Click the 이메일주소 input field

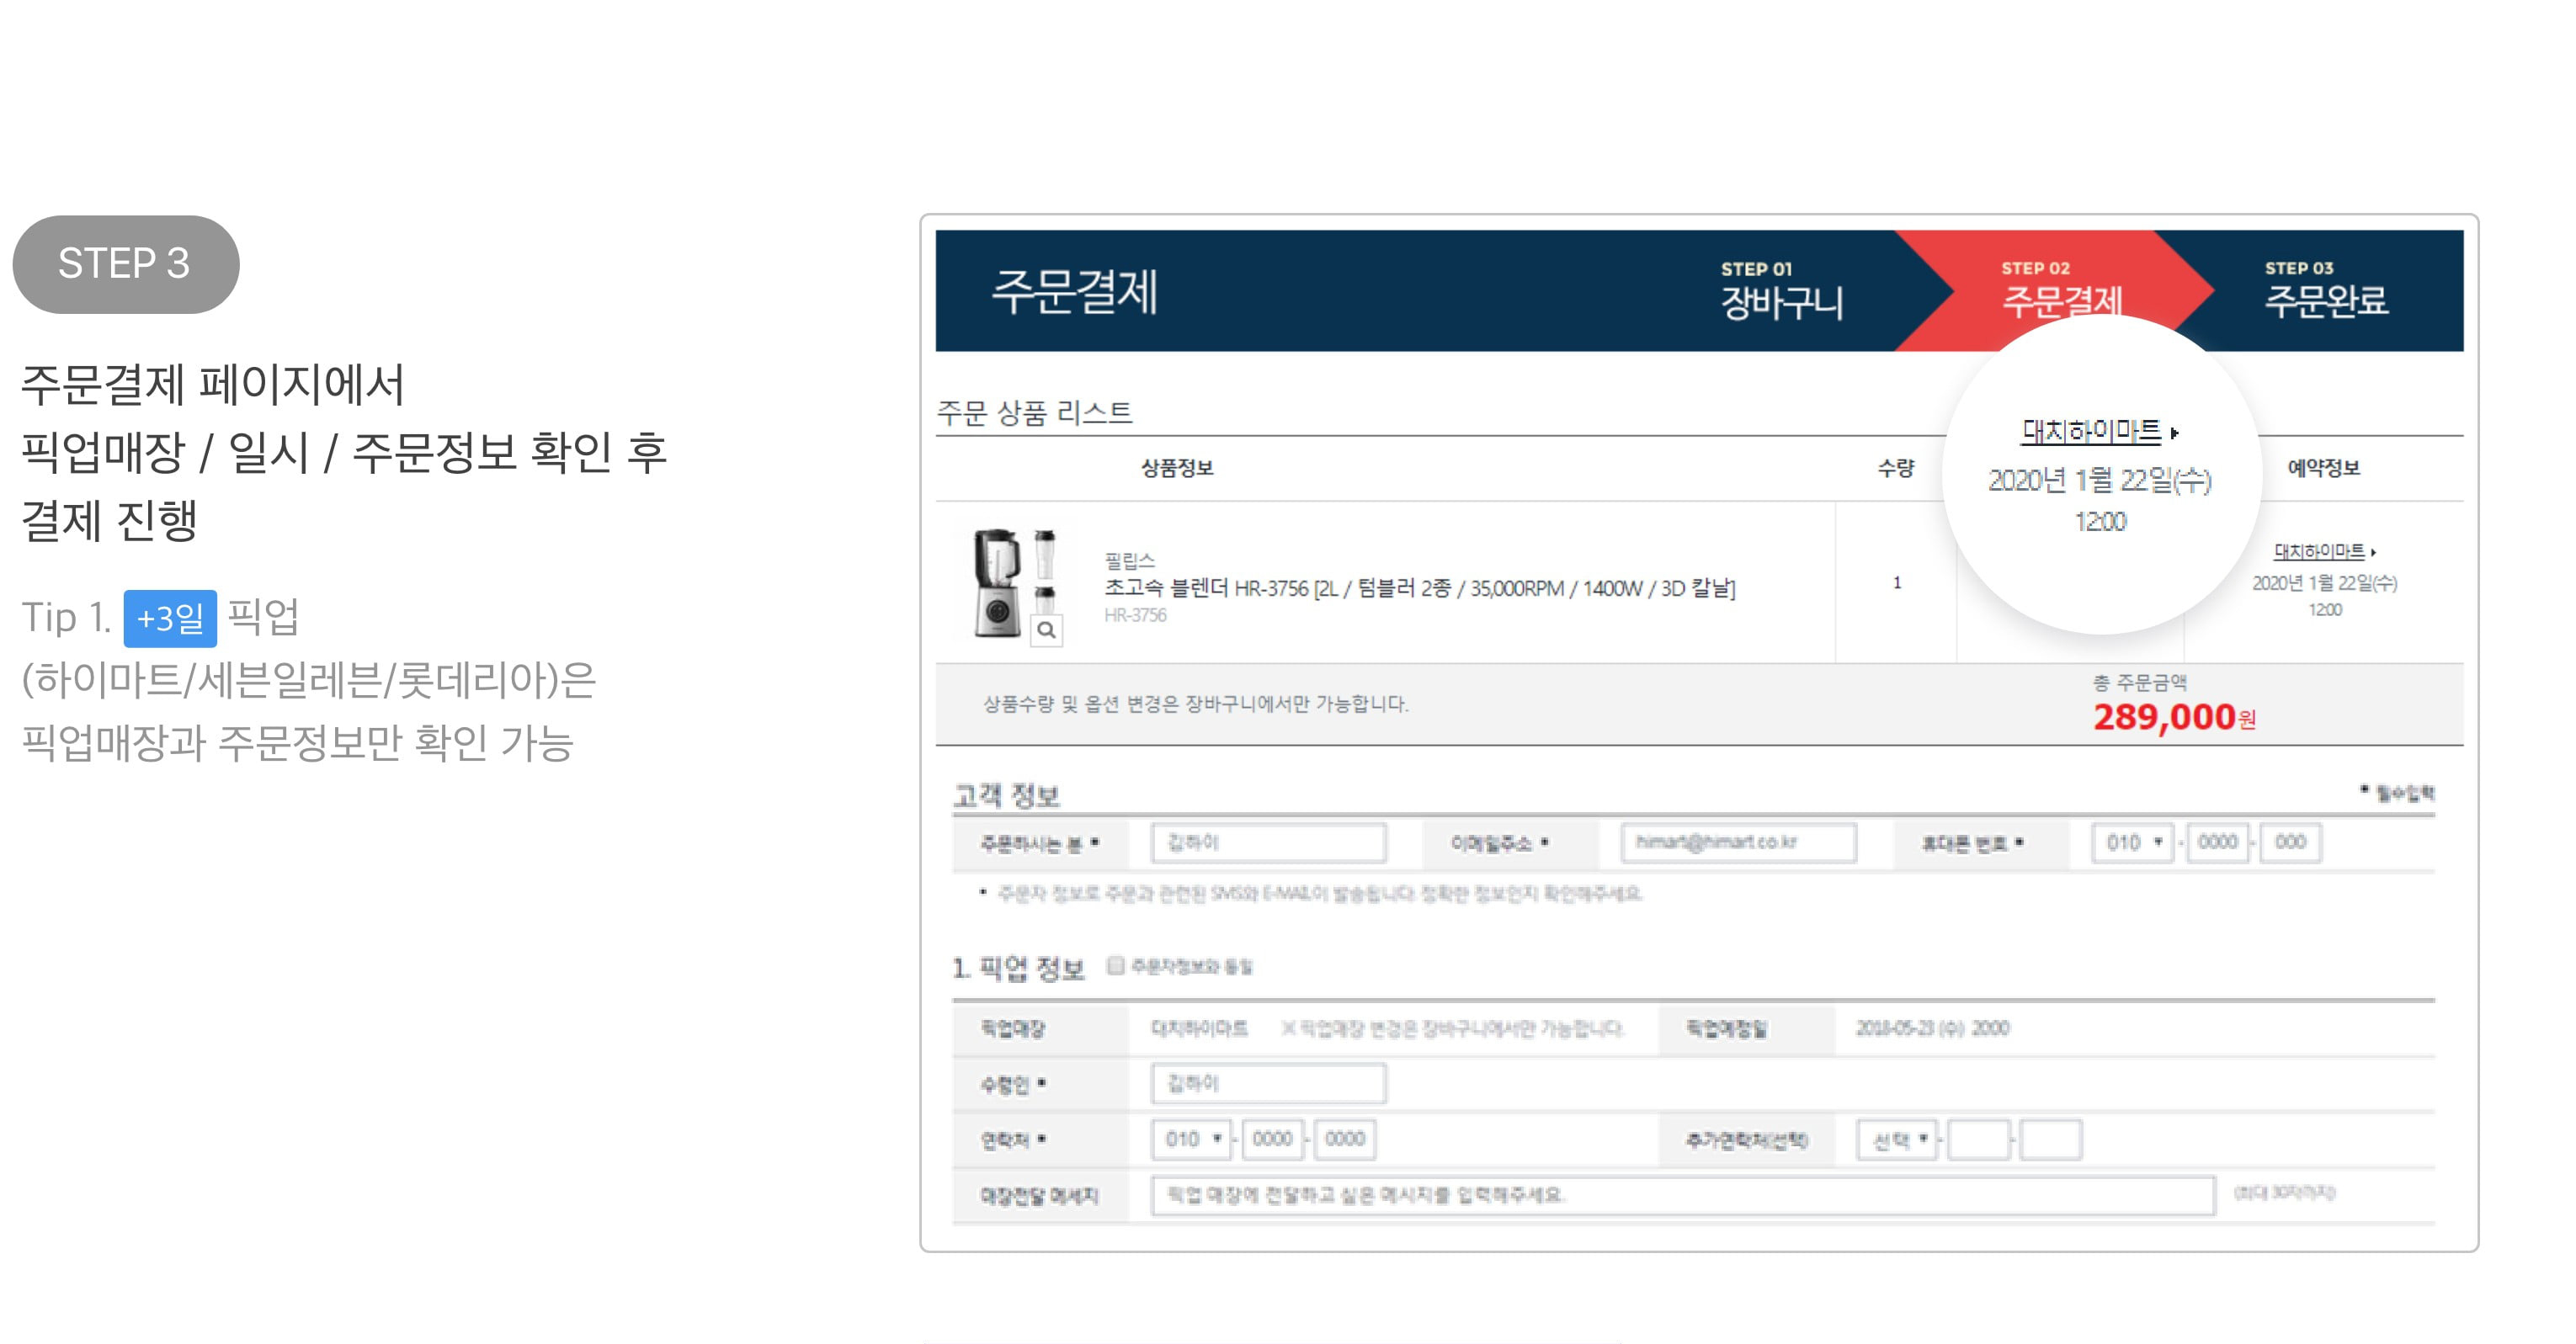[x=1739, y=843]
